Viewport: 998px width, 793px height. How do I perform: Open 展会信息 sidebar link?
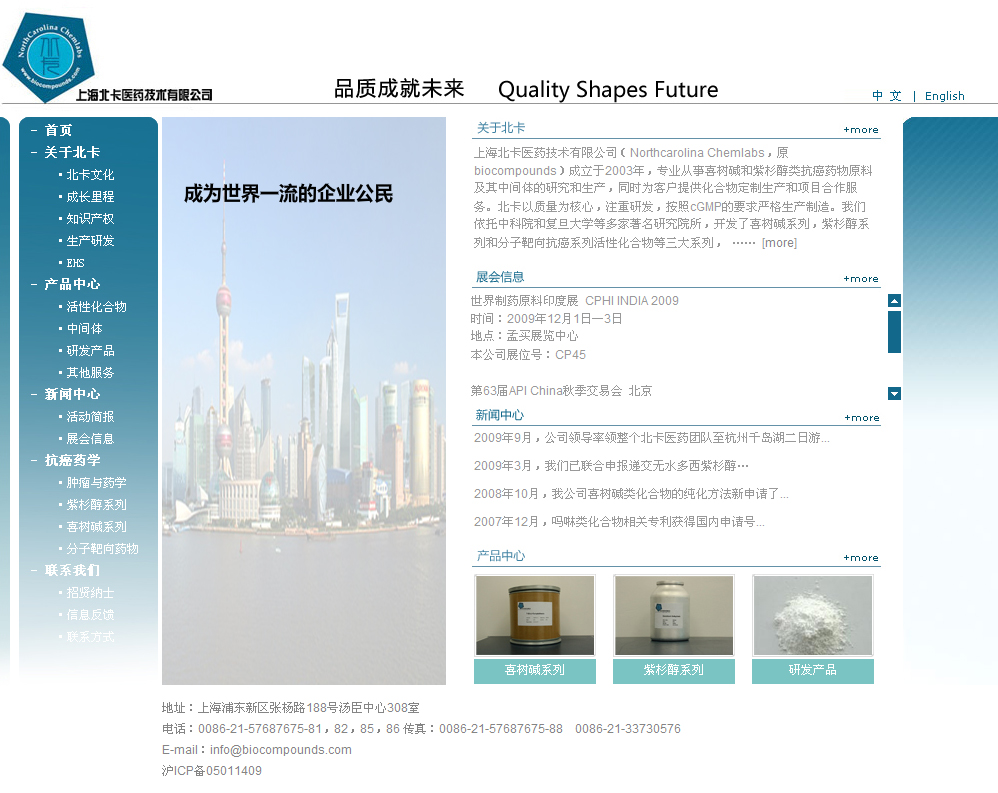coord(90,439)
